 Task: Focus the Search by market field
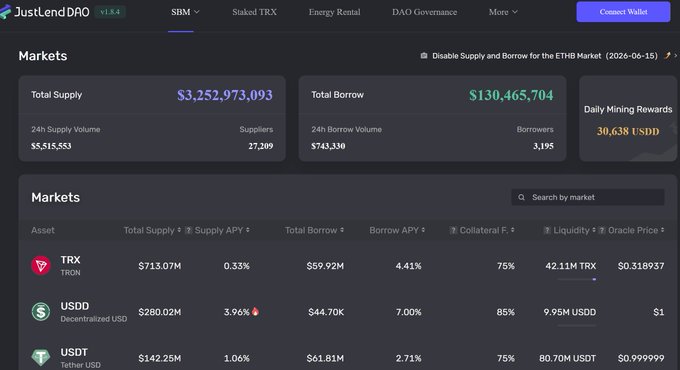pos(588,197)
